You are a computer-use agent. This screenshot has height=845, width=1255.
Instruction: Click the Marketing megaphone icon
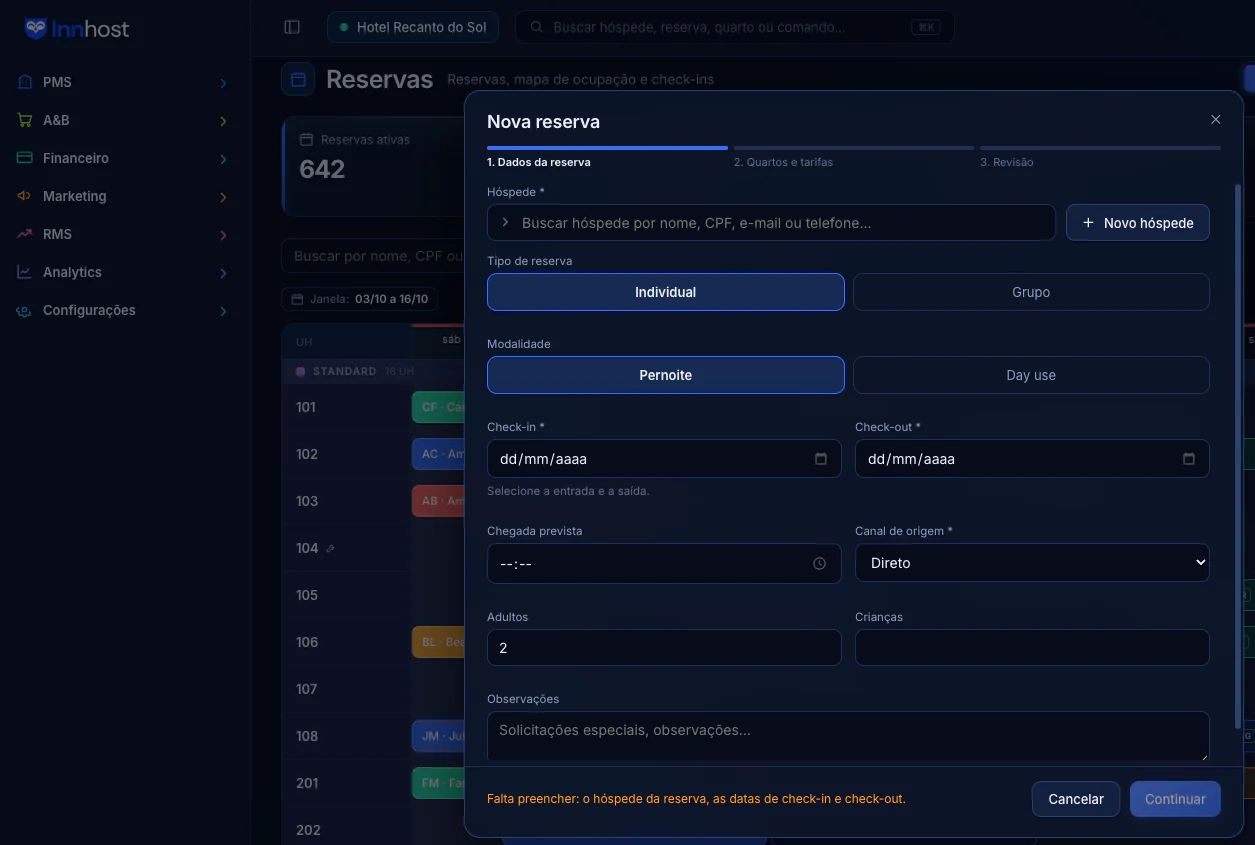tap(25, 196)
